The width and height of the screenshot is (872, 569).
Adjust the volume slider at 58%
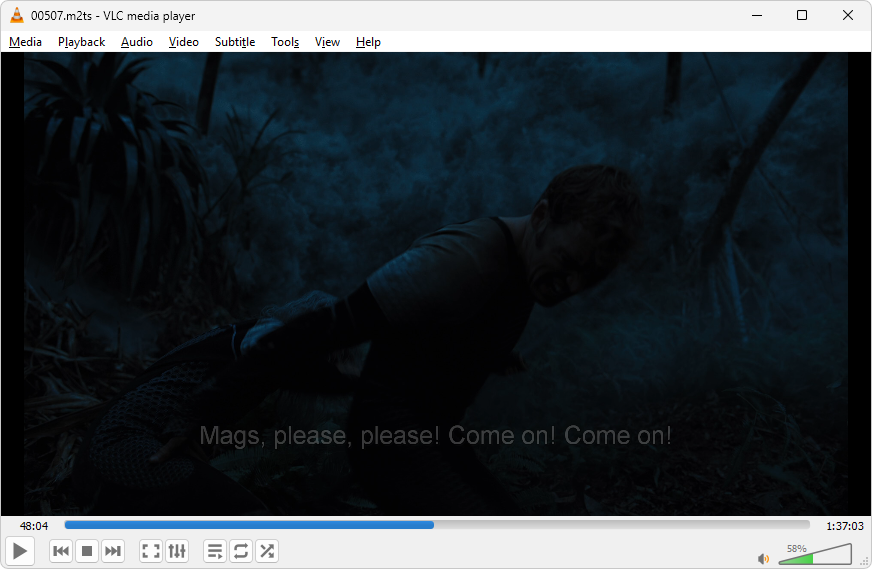pos(815,554)
